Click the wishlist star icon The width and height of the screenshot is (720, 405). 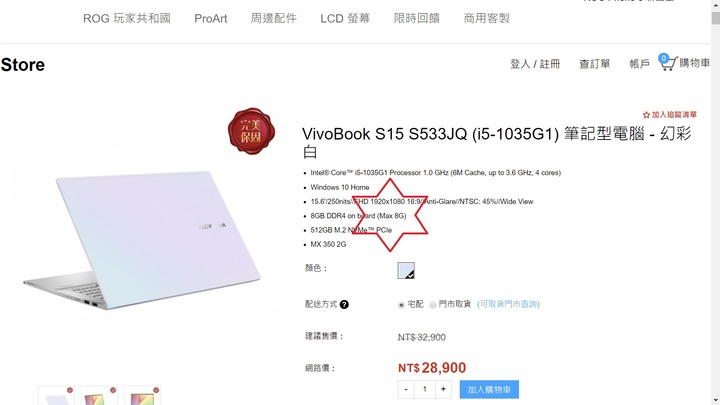pos(646,115)
